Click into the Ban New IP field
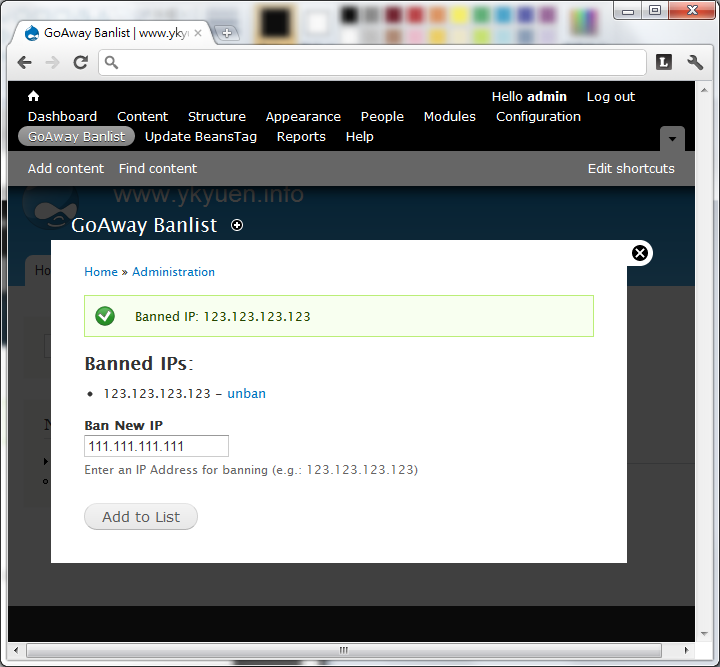 tap(156, 446)
